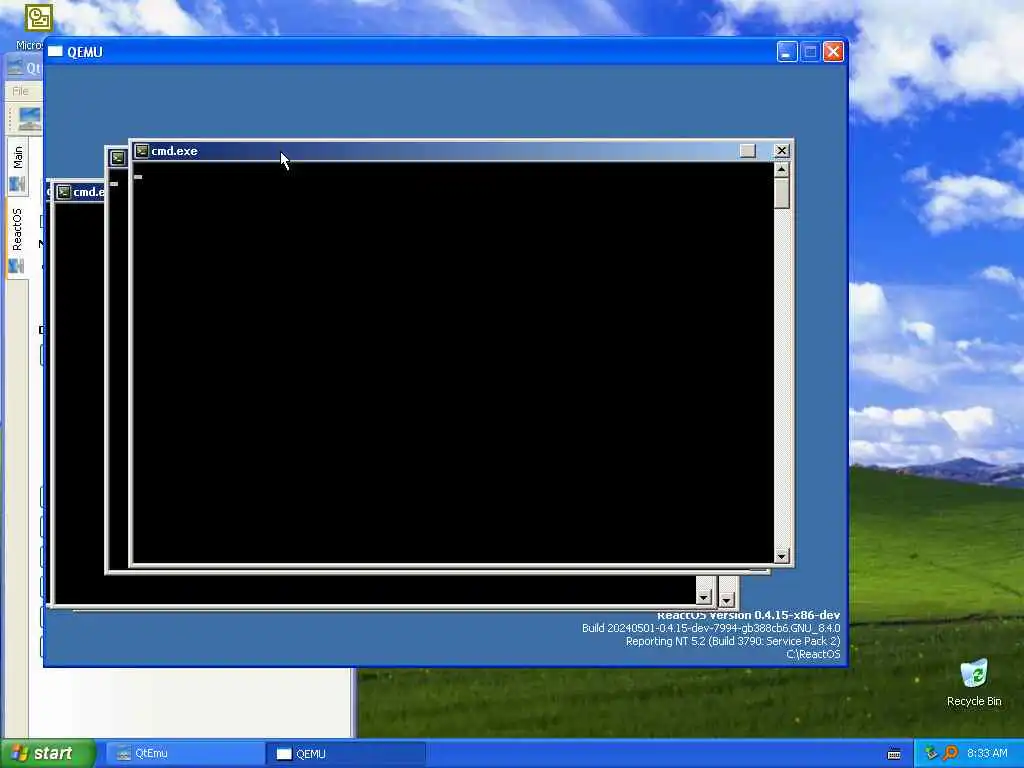Click the QEMU taskbar button
Viewport: 1024px width, 768px height.
pyautogui.click(x=345, y=754)
